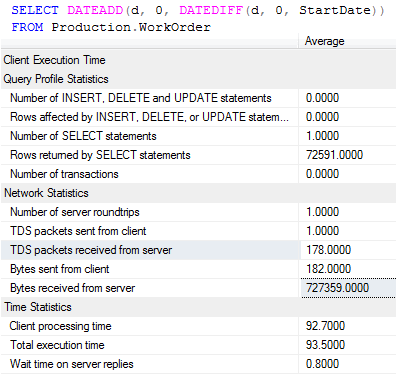Click 'Number of server roundtrips' label
The height and width of the screenshot is (382, 396).
75,212
